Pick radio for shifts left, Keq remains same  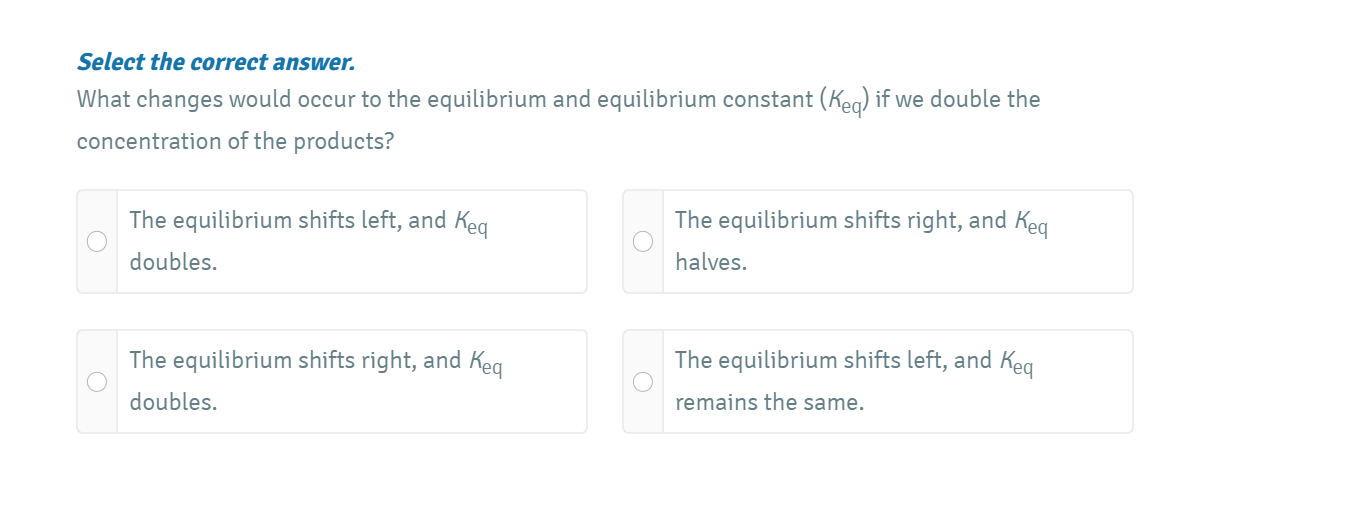643,381
